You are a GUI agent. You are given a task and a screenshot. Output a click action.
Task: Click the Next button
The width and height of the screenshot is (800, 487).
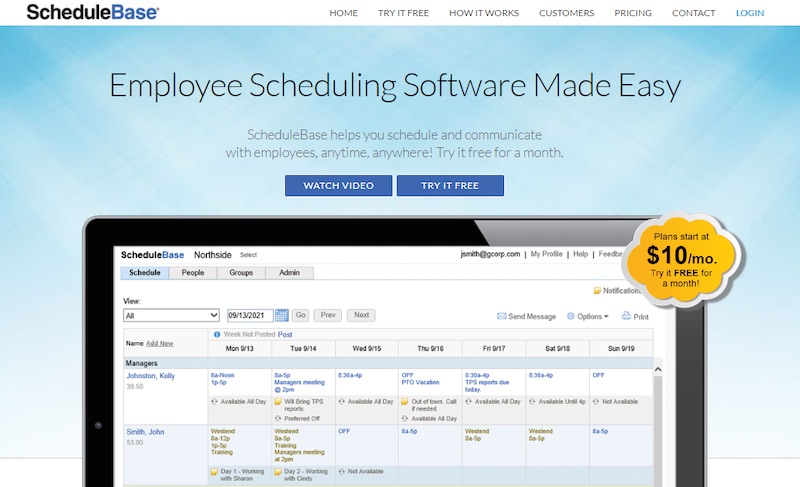[361, 315]
